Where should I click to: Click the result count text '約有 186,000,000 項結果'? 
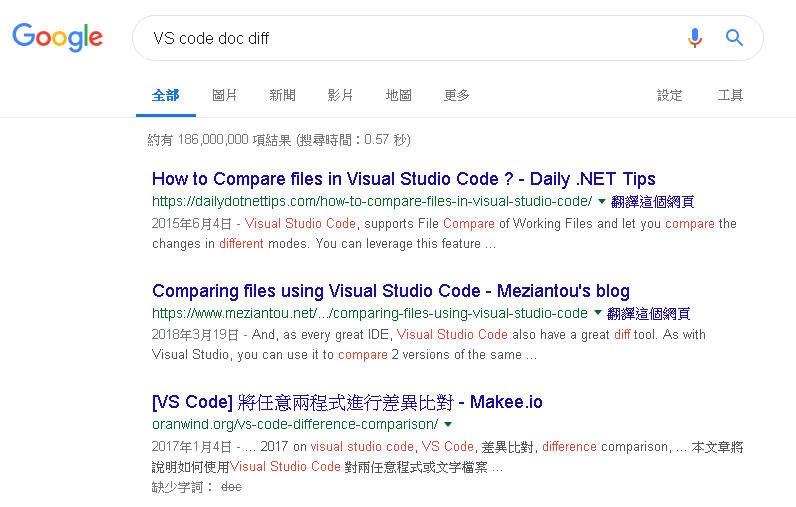(x=219, y=140)
